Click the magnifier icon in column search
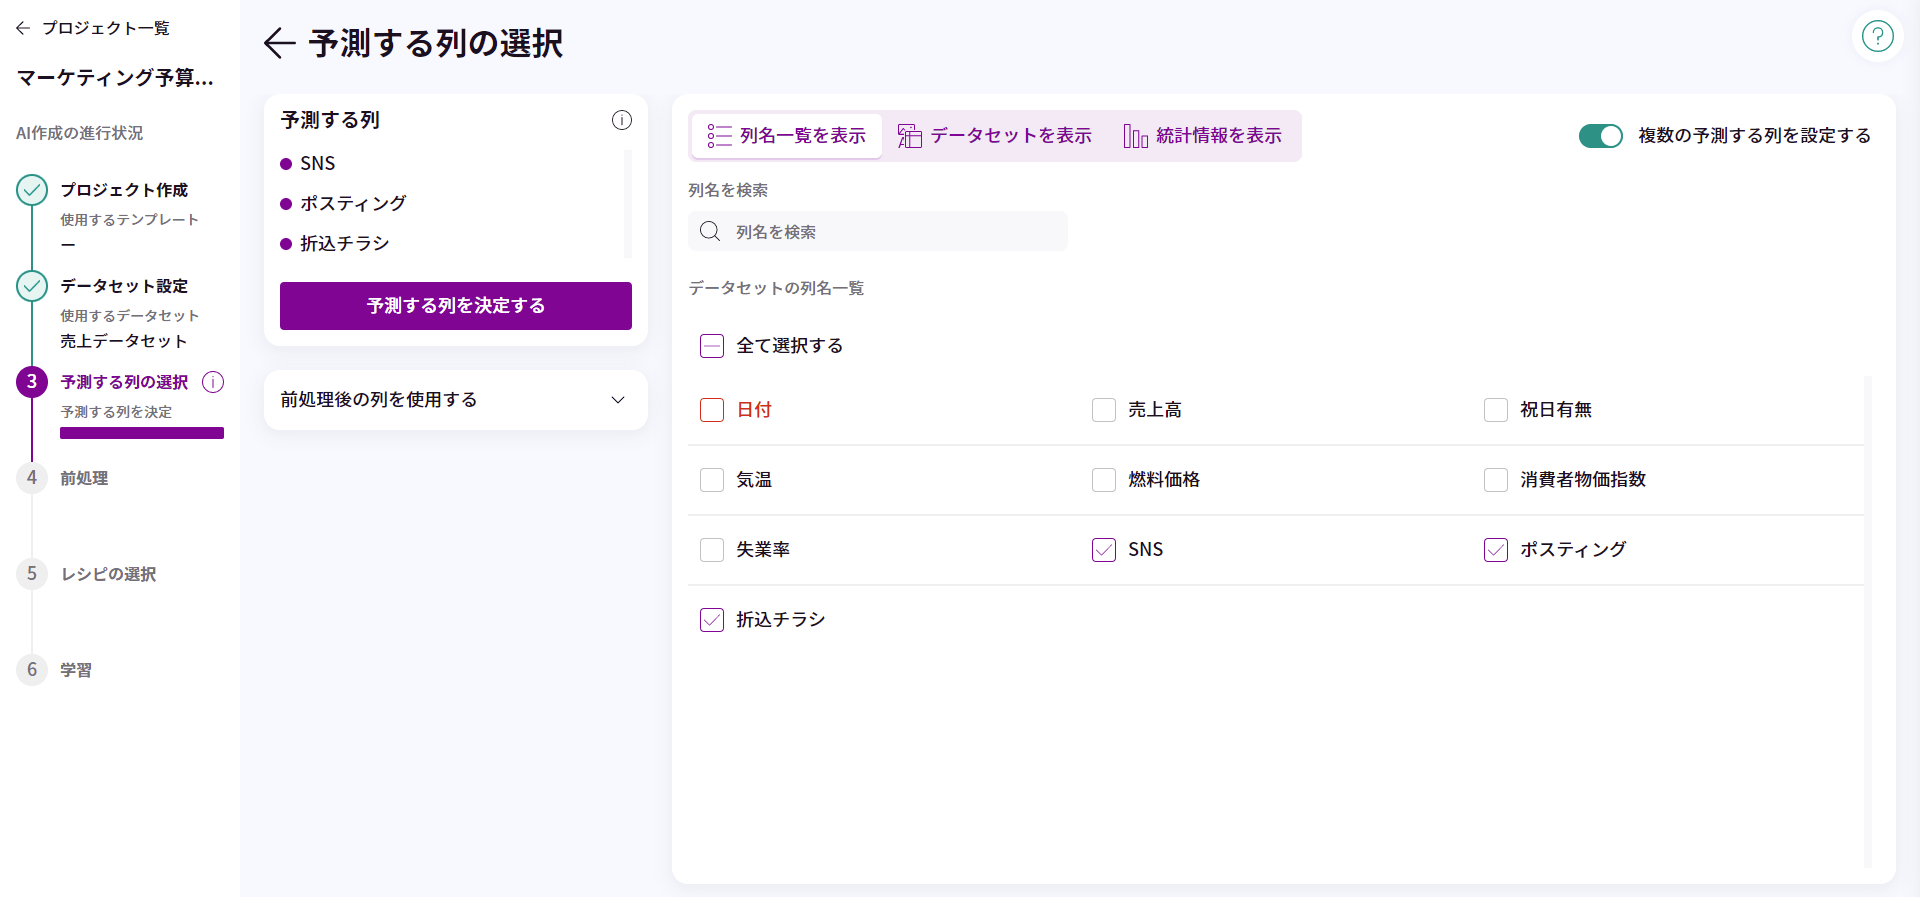Viewport: 1920px width, 897px height. pos(710,232)
